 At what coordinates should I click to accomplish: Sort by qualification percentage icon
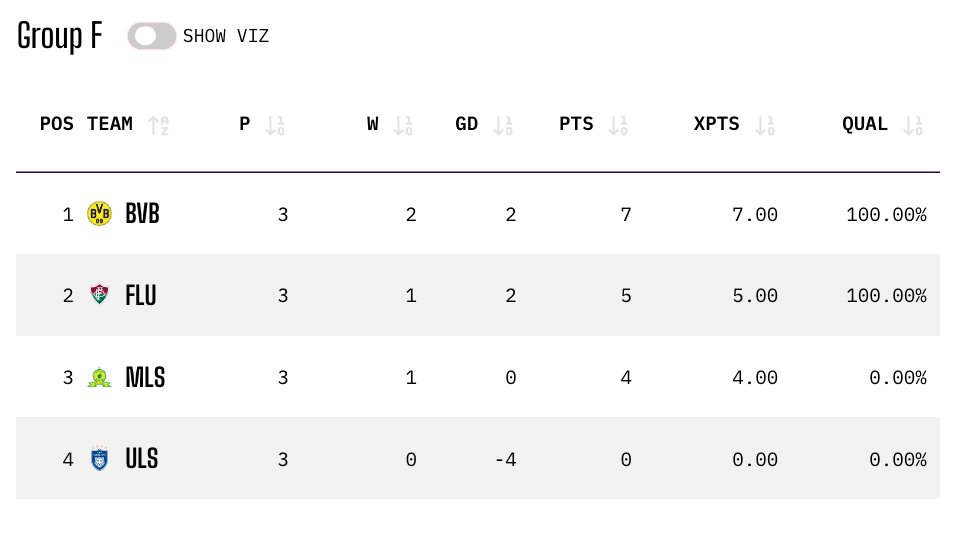pos(912,125)
